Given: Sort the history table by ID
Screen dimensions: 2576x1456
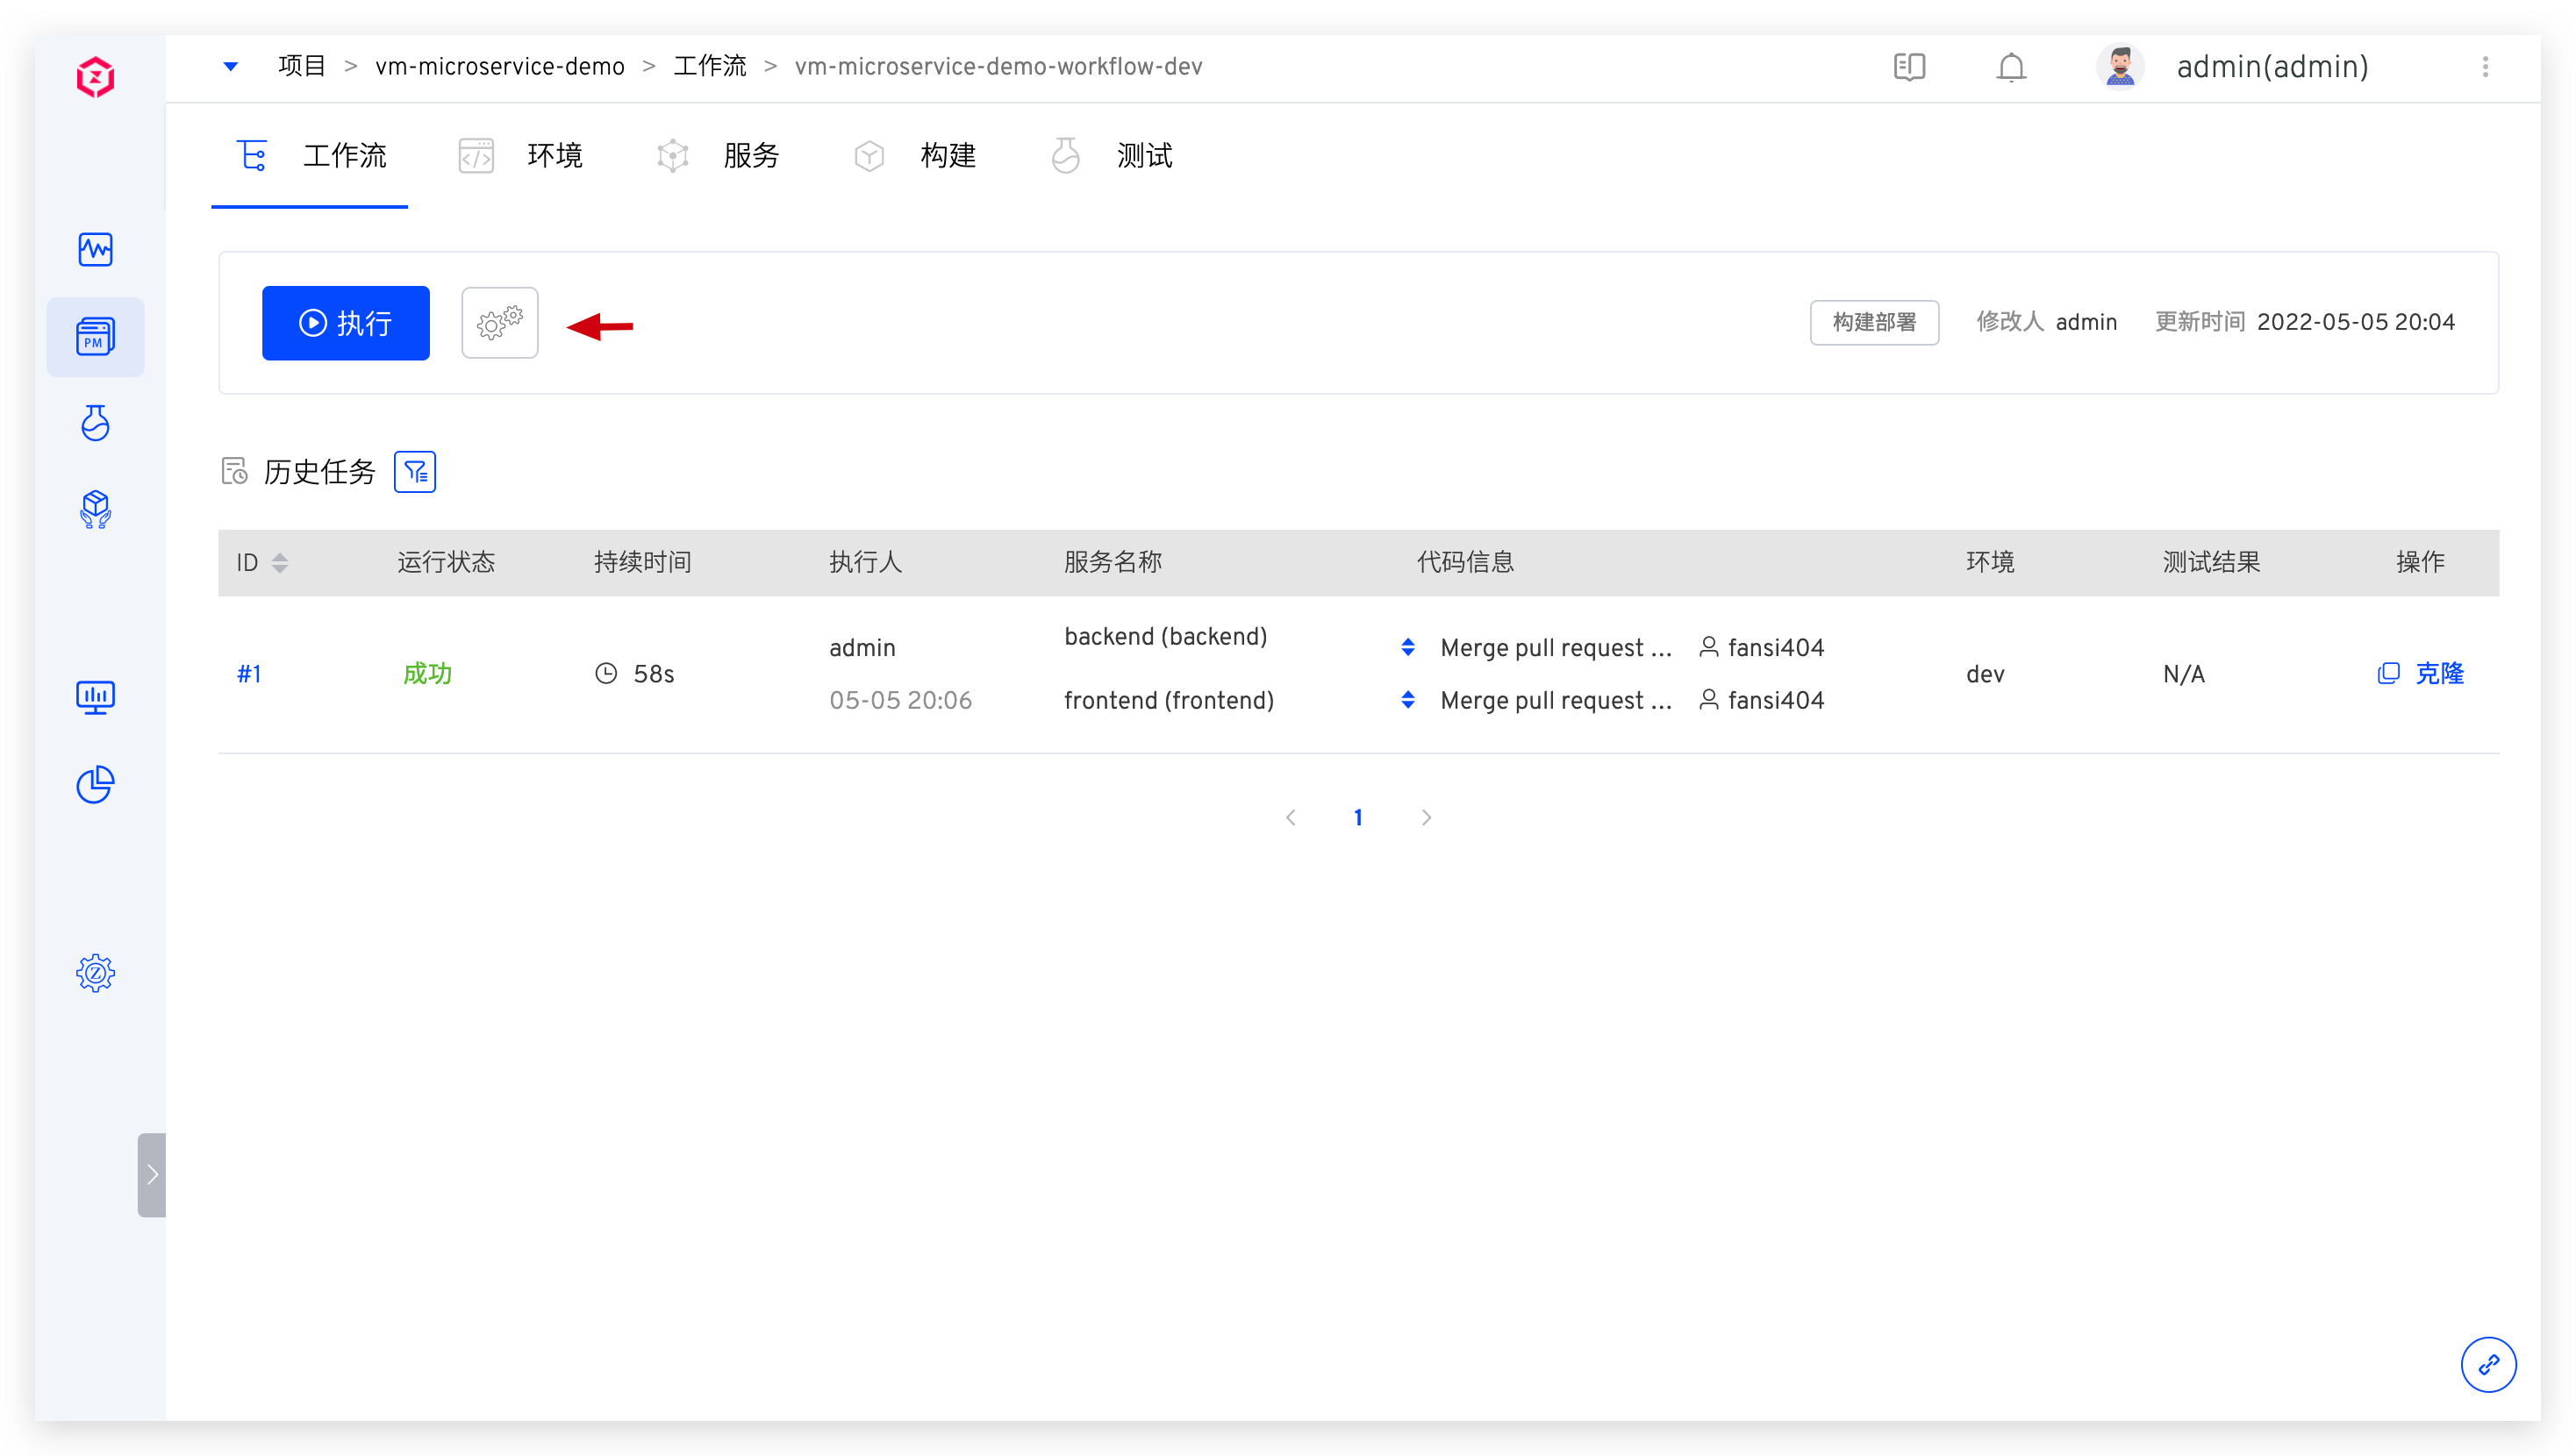Looking at the screenshot, I should coord(279,563).
